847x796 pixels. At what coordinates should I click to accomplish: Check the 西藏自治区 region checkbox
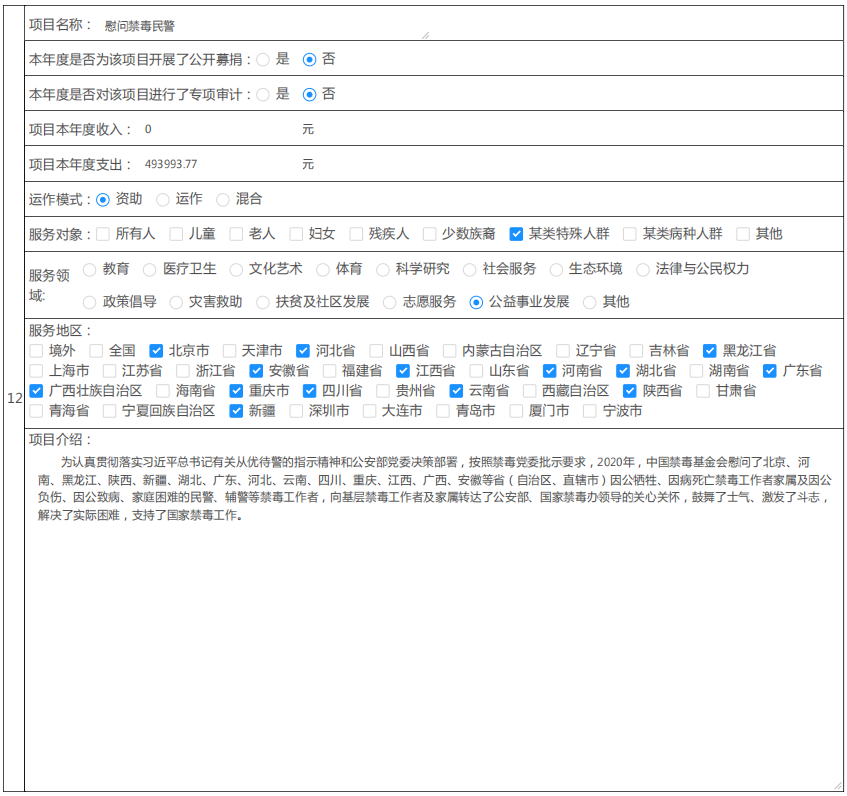(x=530, y=391)
